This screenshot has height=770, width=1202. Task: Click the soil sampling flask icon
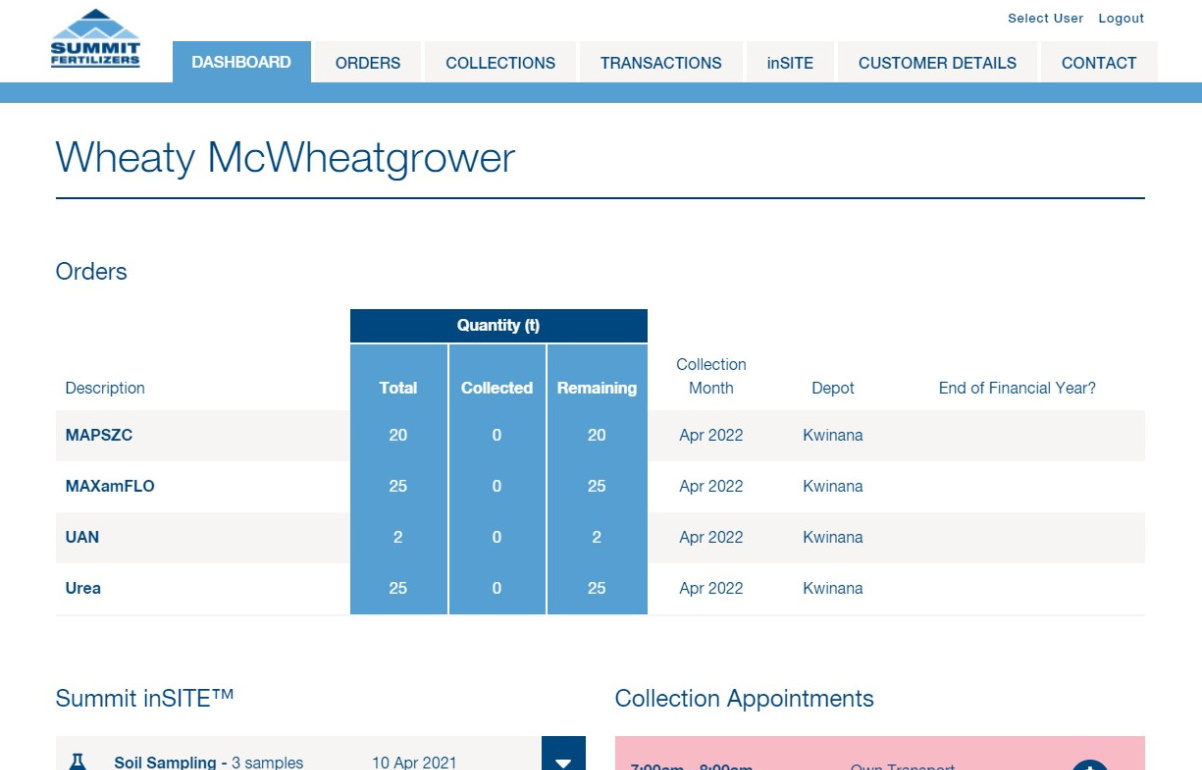(77, 761)
